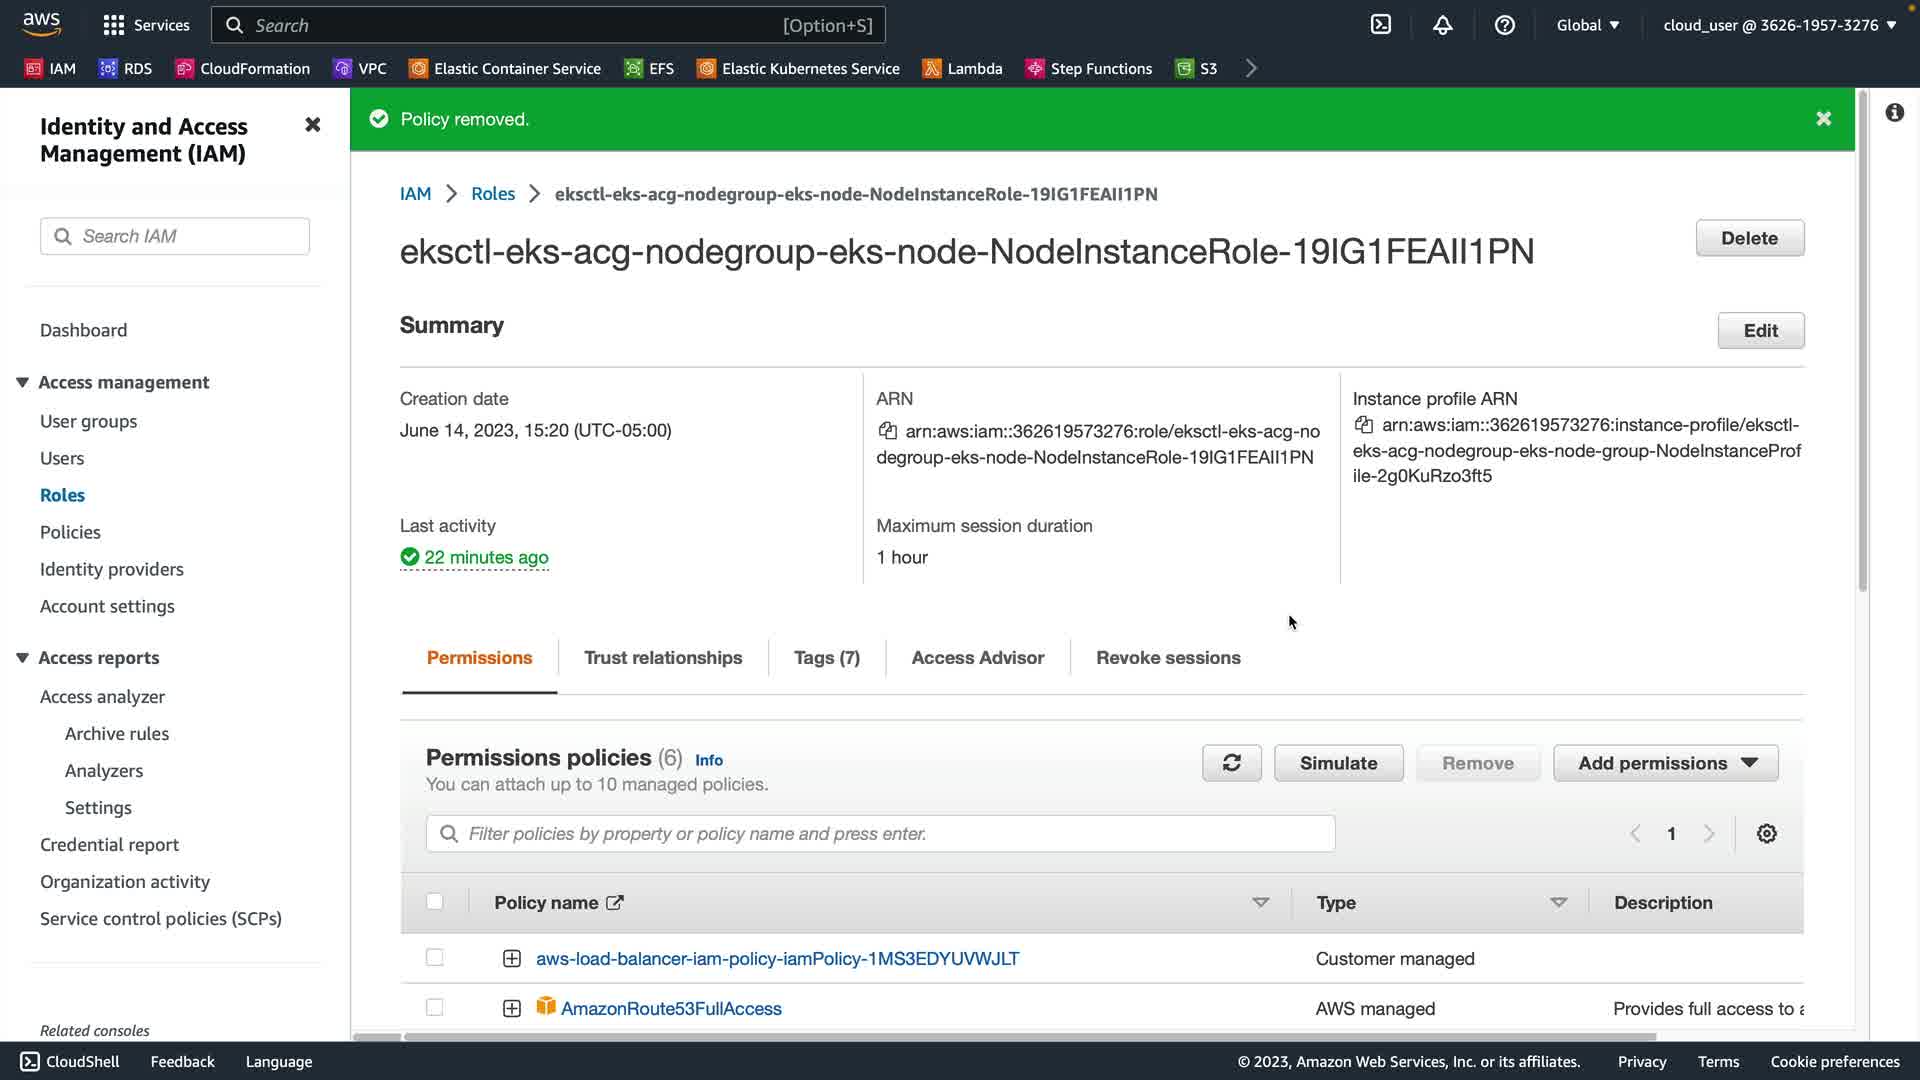Image resolution: width=1920 pixels, height=1080 pixels.
Task: Click the Simulate button
Action: tap(1338, 763)
